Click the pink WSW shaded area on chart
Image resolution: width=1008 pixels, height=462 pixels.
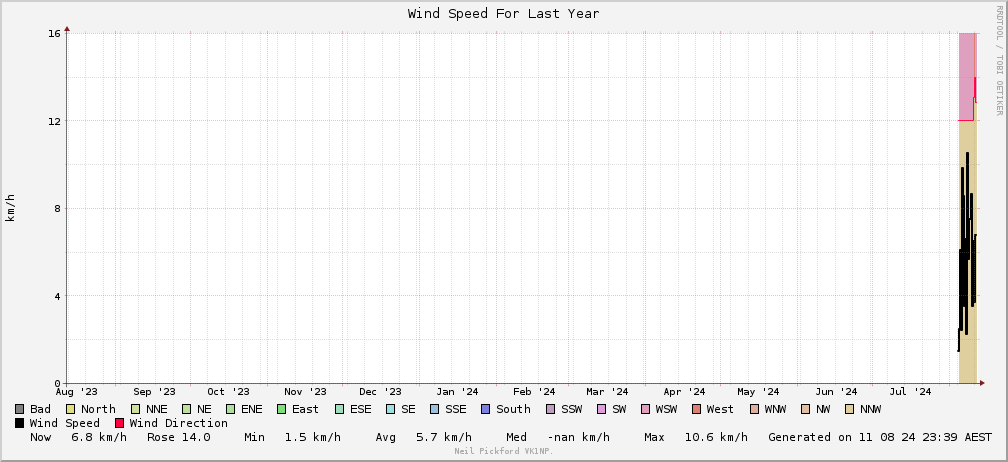[x=966, y=76]
